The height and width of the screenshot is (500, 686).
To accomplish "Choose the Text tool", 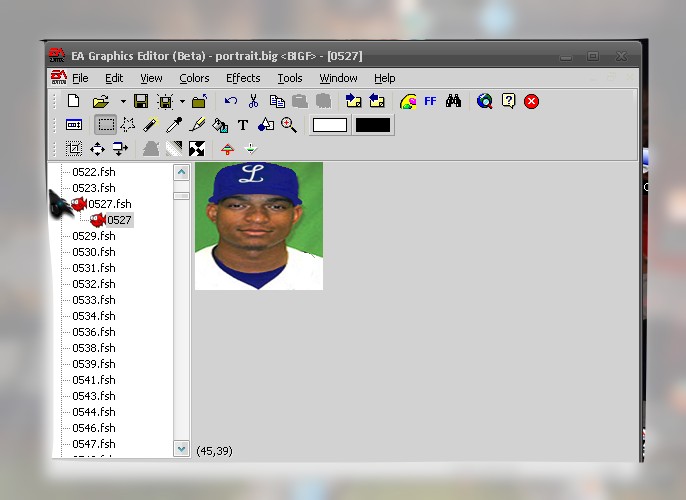I will (x=243, y=125).
